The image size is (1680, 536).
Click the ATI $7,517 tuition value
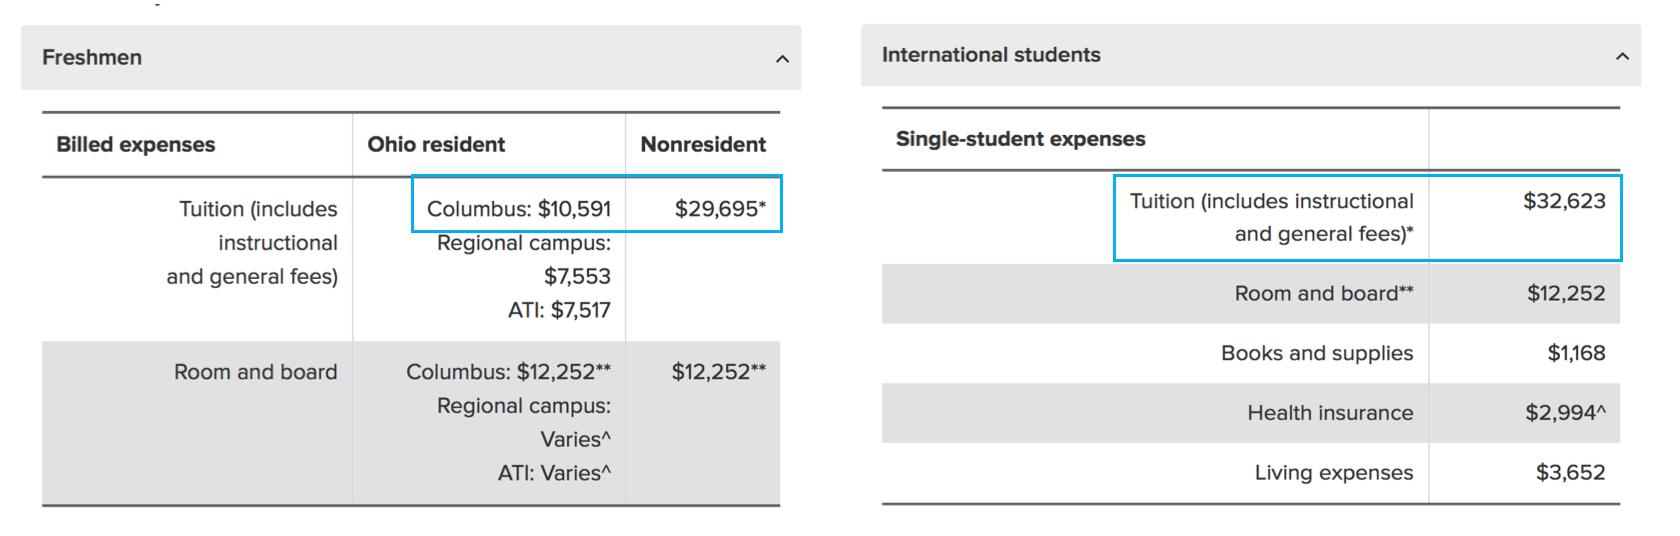[559, 310]
